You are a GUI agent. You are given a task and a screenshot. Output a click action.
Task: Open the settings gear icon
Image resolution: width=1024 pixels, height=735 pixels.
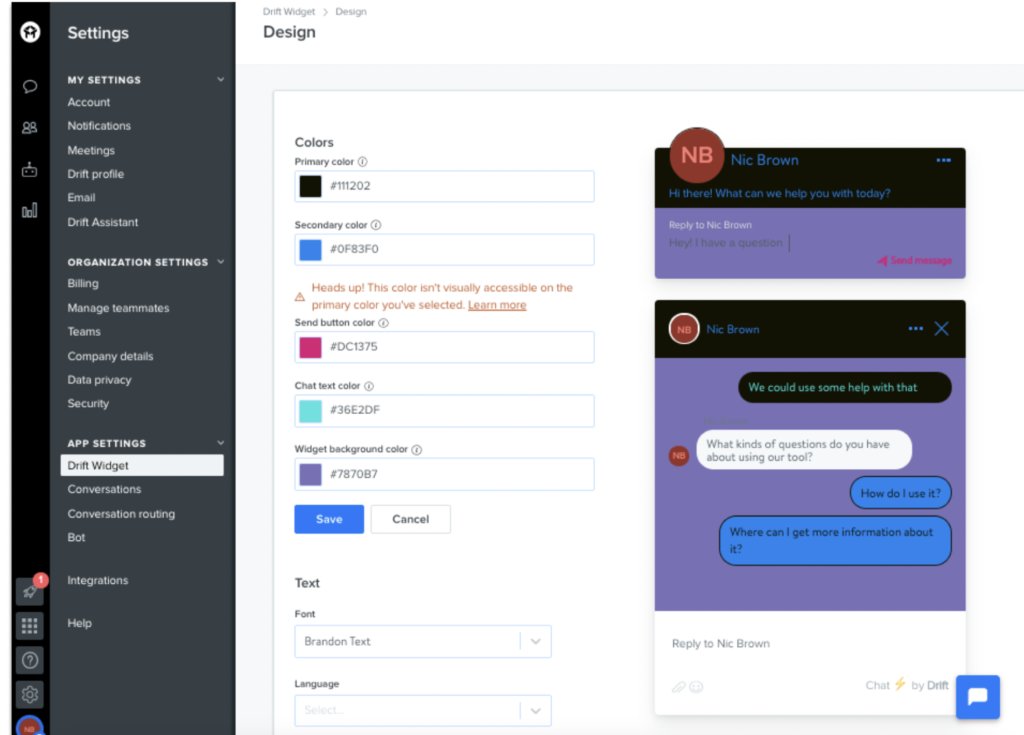pyautogui.click(x=30, y=694)
